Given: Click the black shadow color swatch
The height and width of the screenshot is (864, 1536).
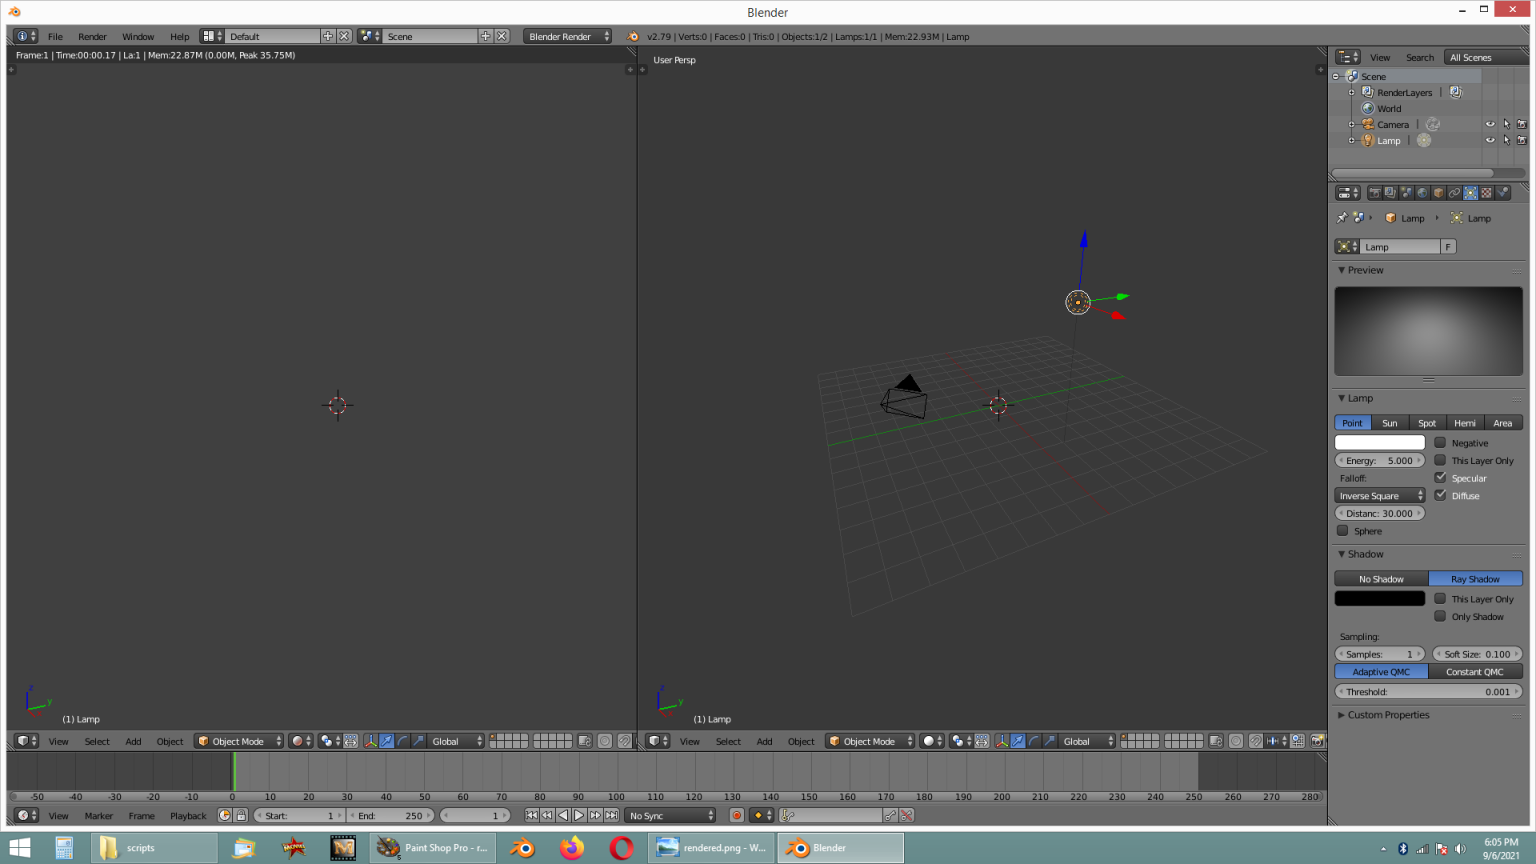Looking at the screenshot, I should coord(1380,598).
